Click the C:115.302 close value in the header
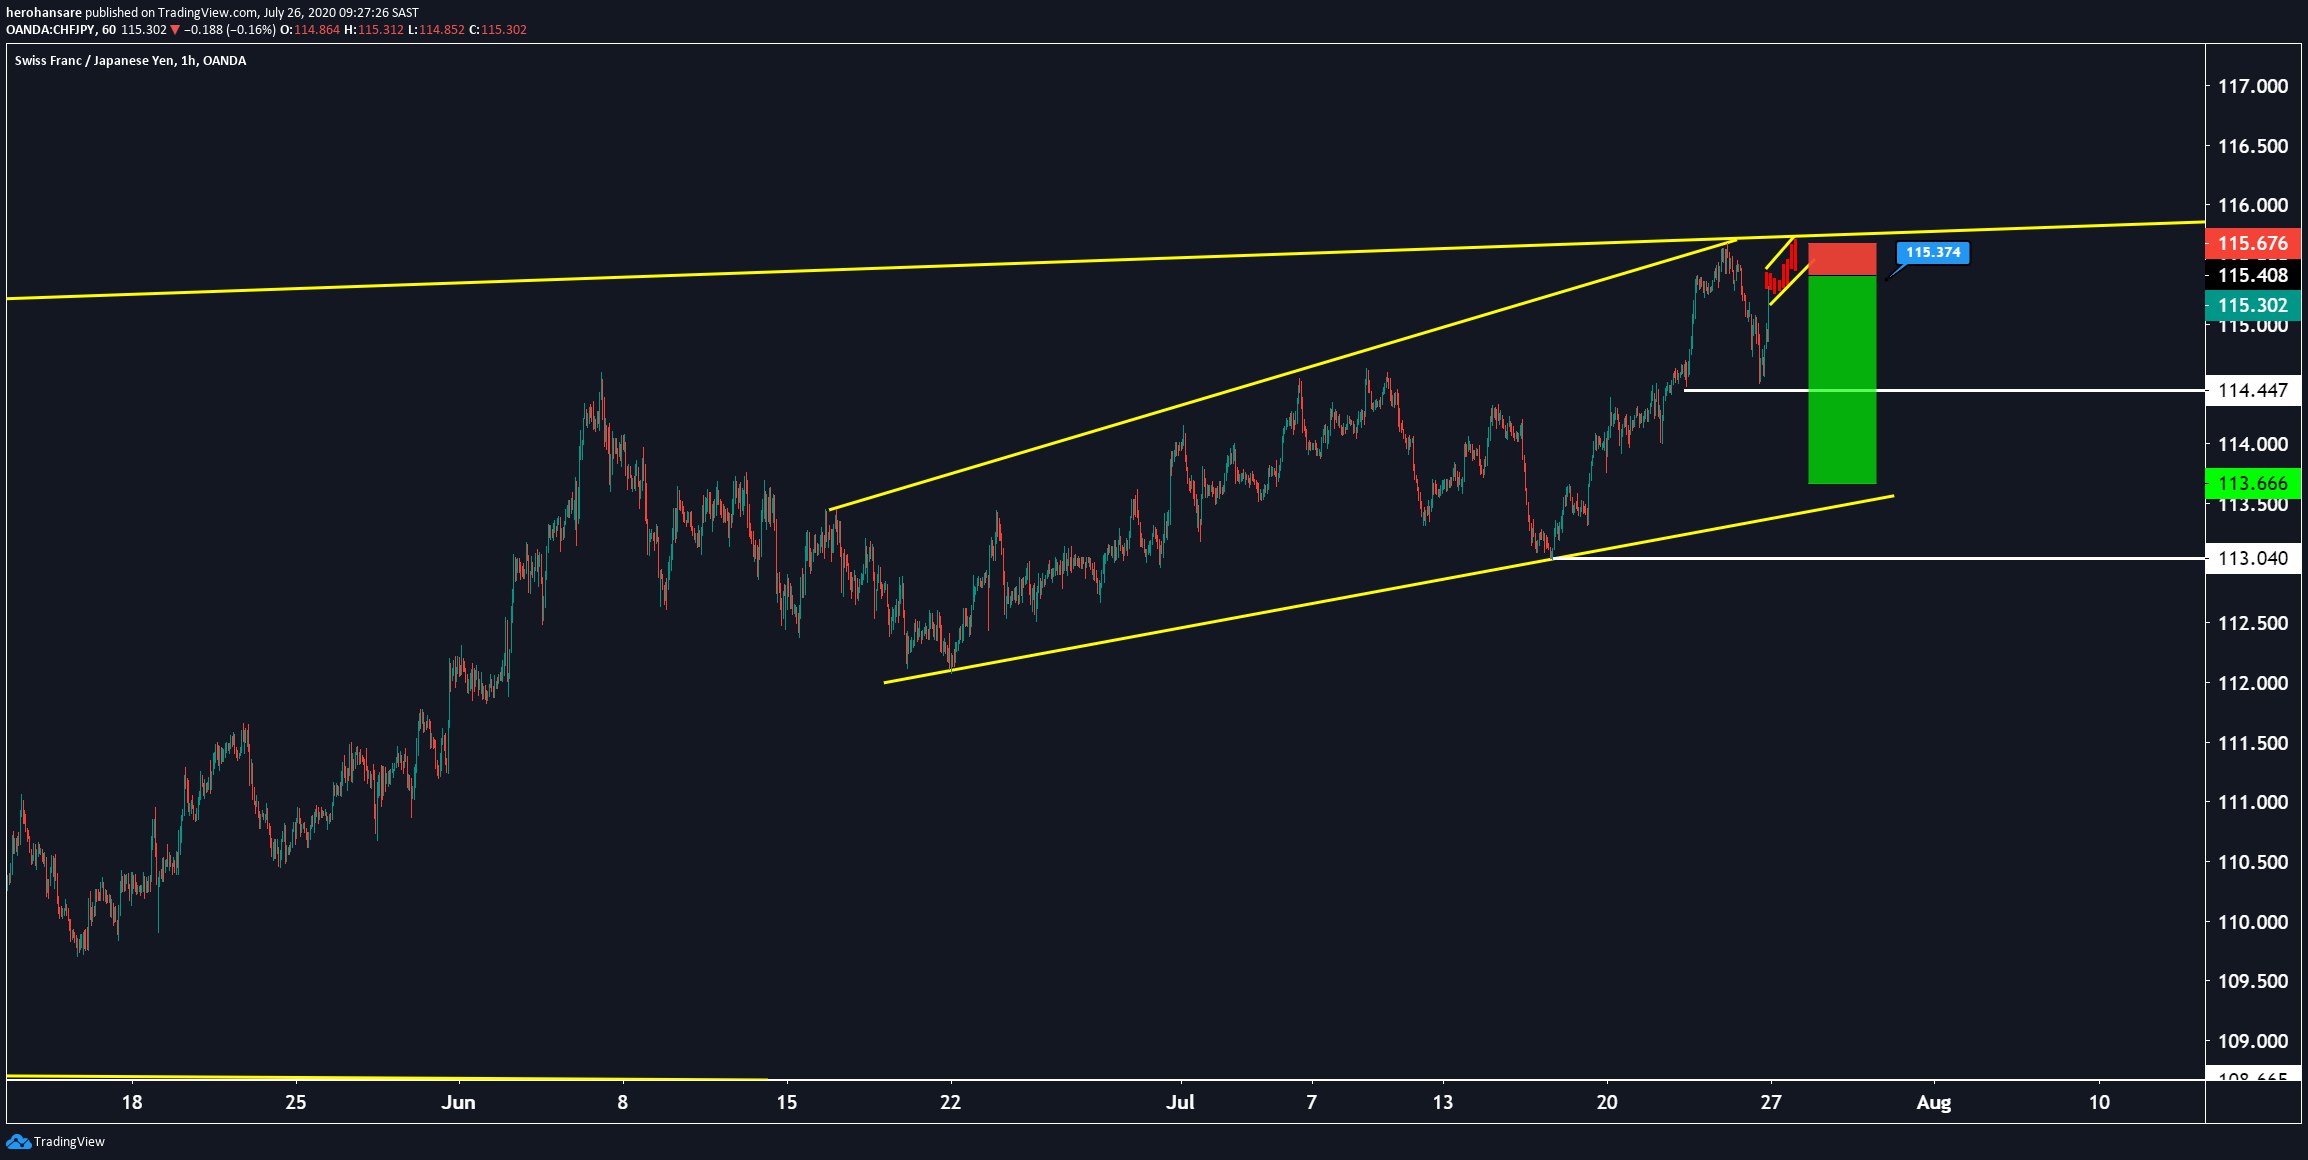 tap(498, 30)
